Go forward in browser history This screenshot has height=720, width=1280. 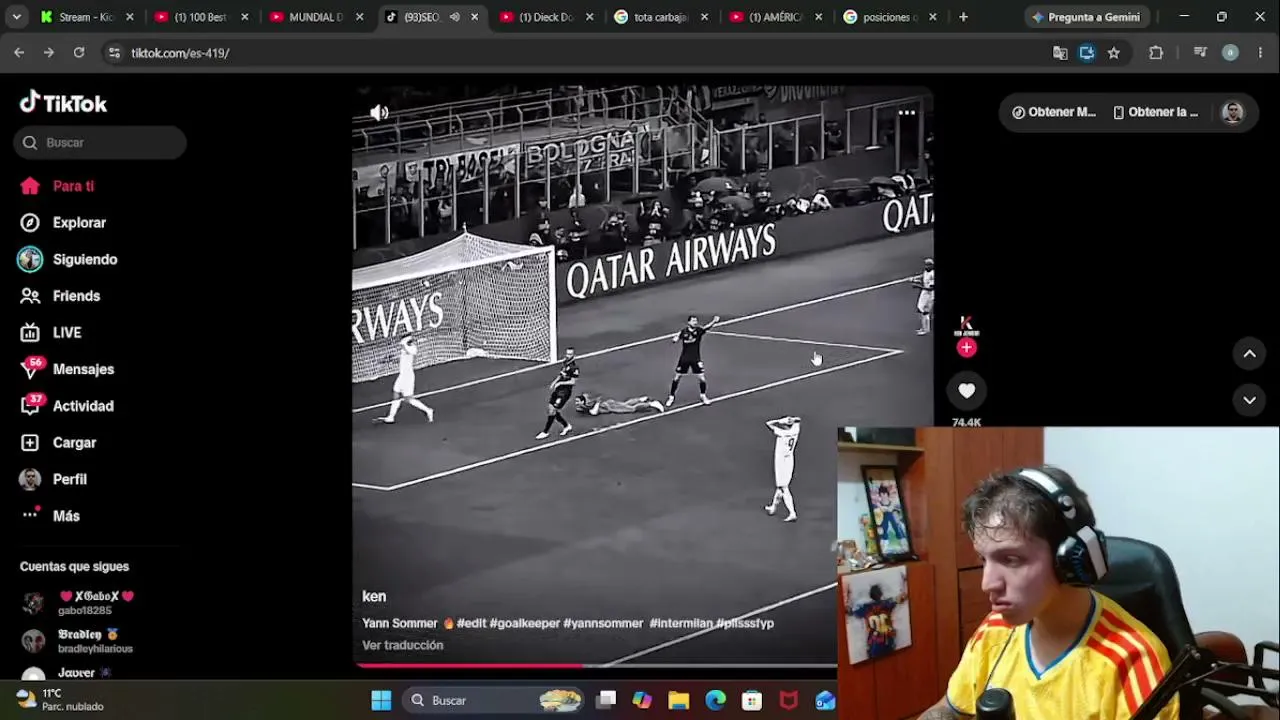[48, 53]
